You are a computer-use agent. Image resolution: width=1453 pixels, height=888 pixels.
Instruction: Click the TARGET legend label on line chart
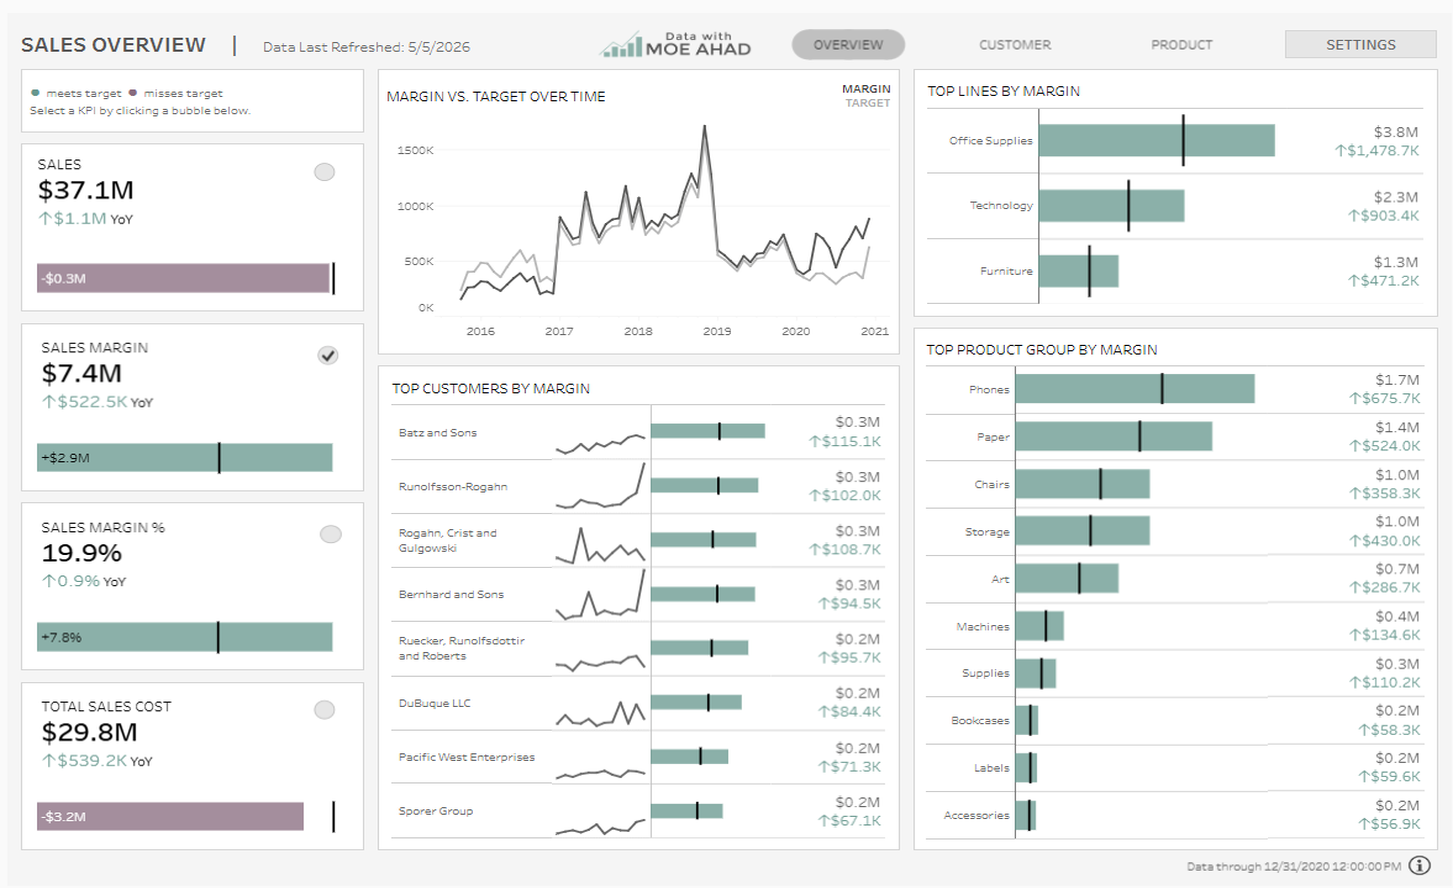[x=868, y=103]
